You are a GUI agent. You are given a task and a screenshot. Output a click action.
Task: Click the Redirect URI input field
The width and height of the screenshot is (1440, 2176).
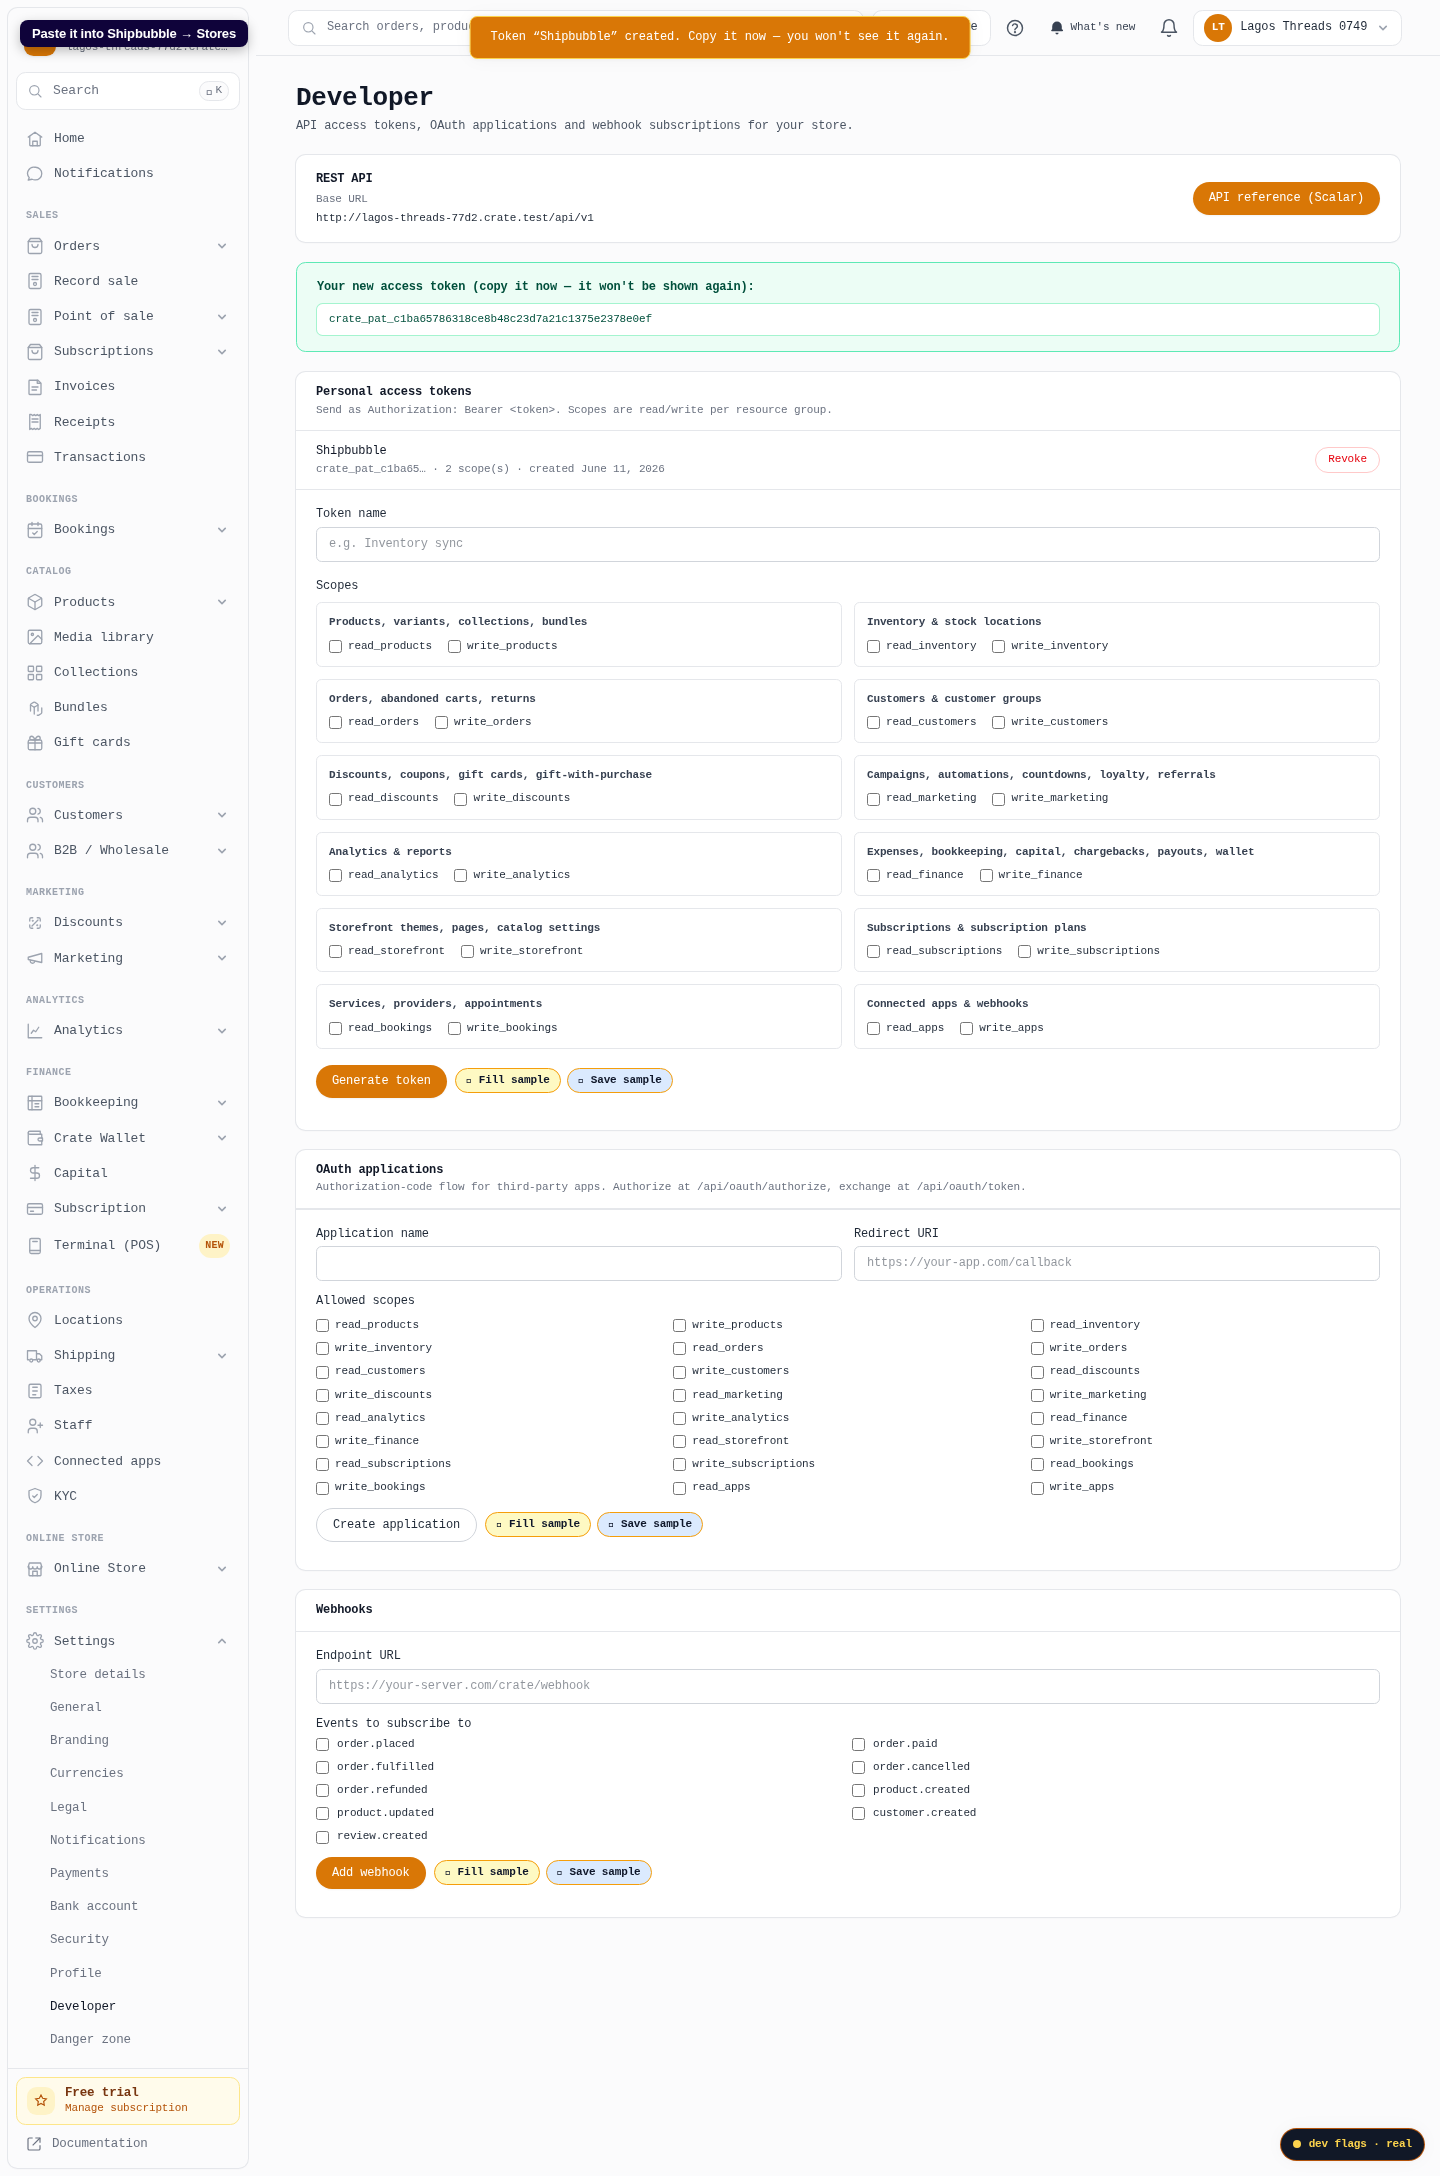click(x=1117, y=1263)
